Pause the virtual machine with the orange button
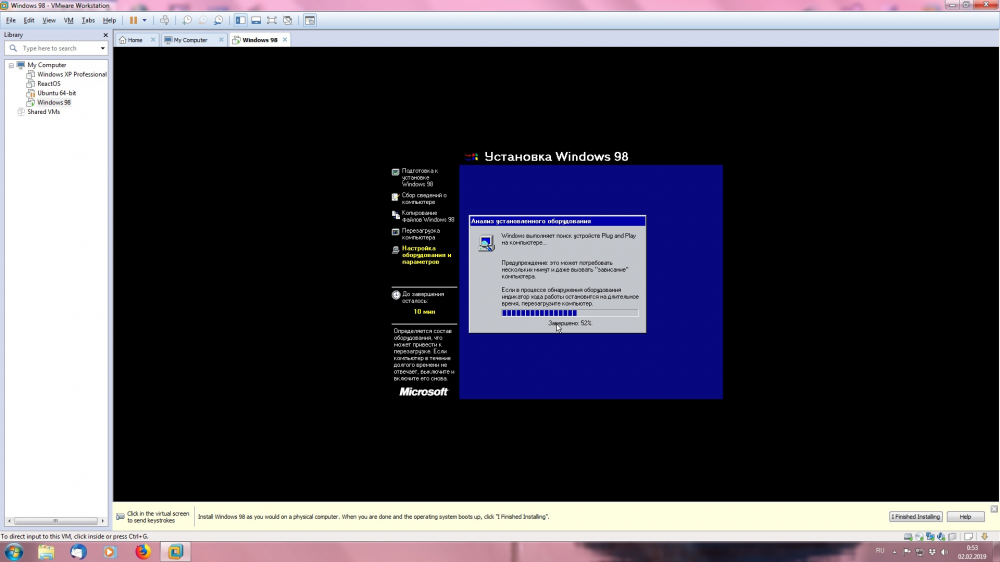1000x562 pixels. (x=133, y=20)
